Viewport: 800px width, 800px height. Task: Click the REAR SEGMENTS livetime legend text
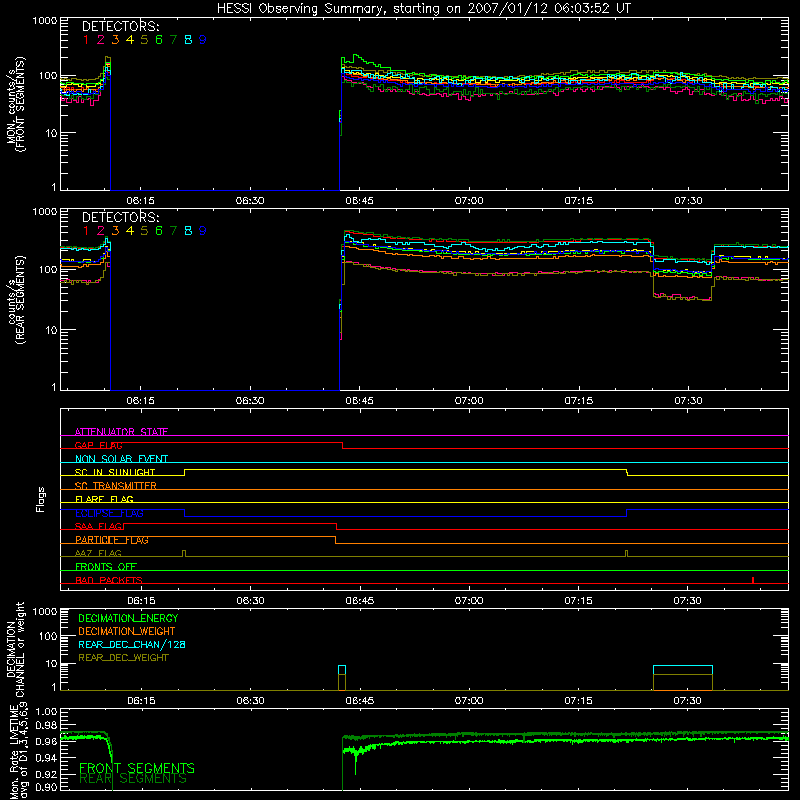[133, 779]
